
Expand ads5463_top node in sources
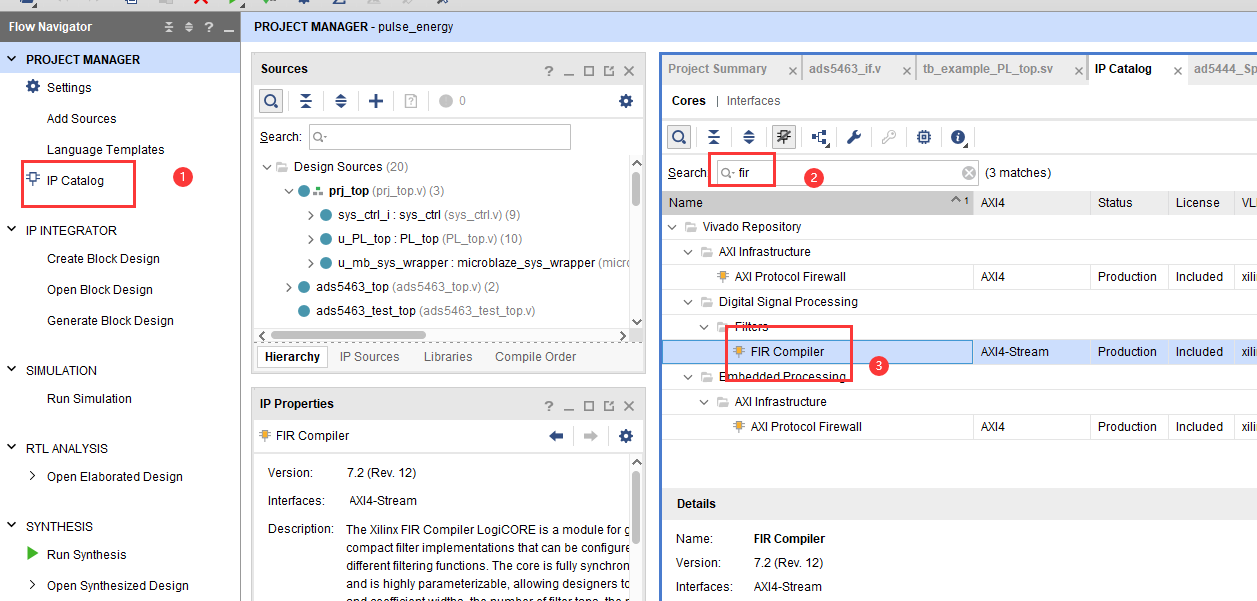tap(289, 287)
